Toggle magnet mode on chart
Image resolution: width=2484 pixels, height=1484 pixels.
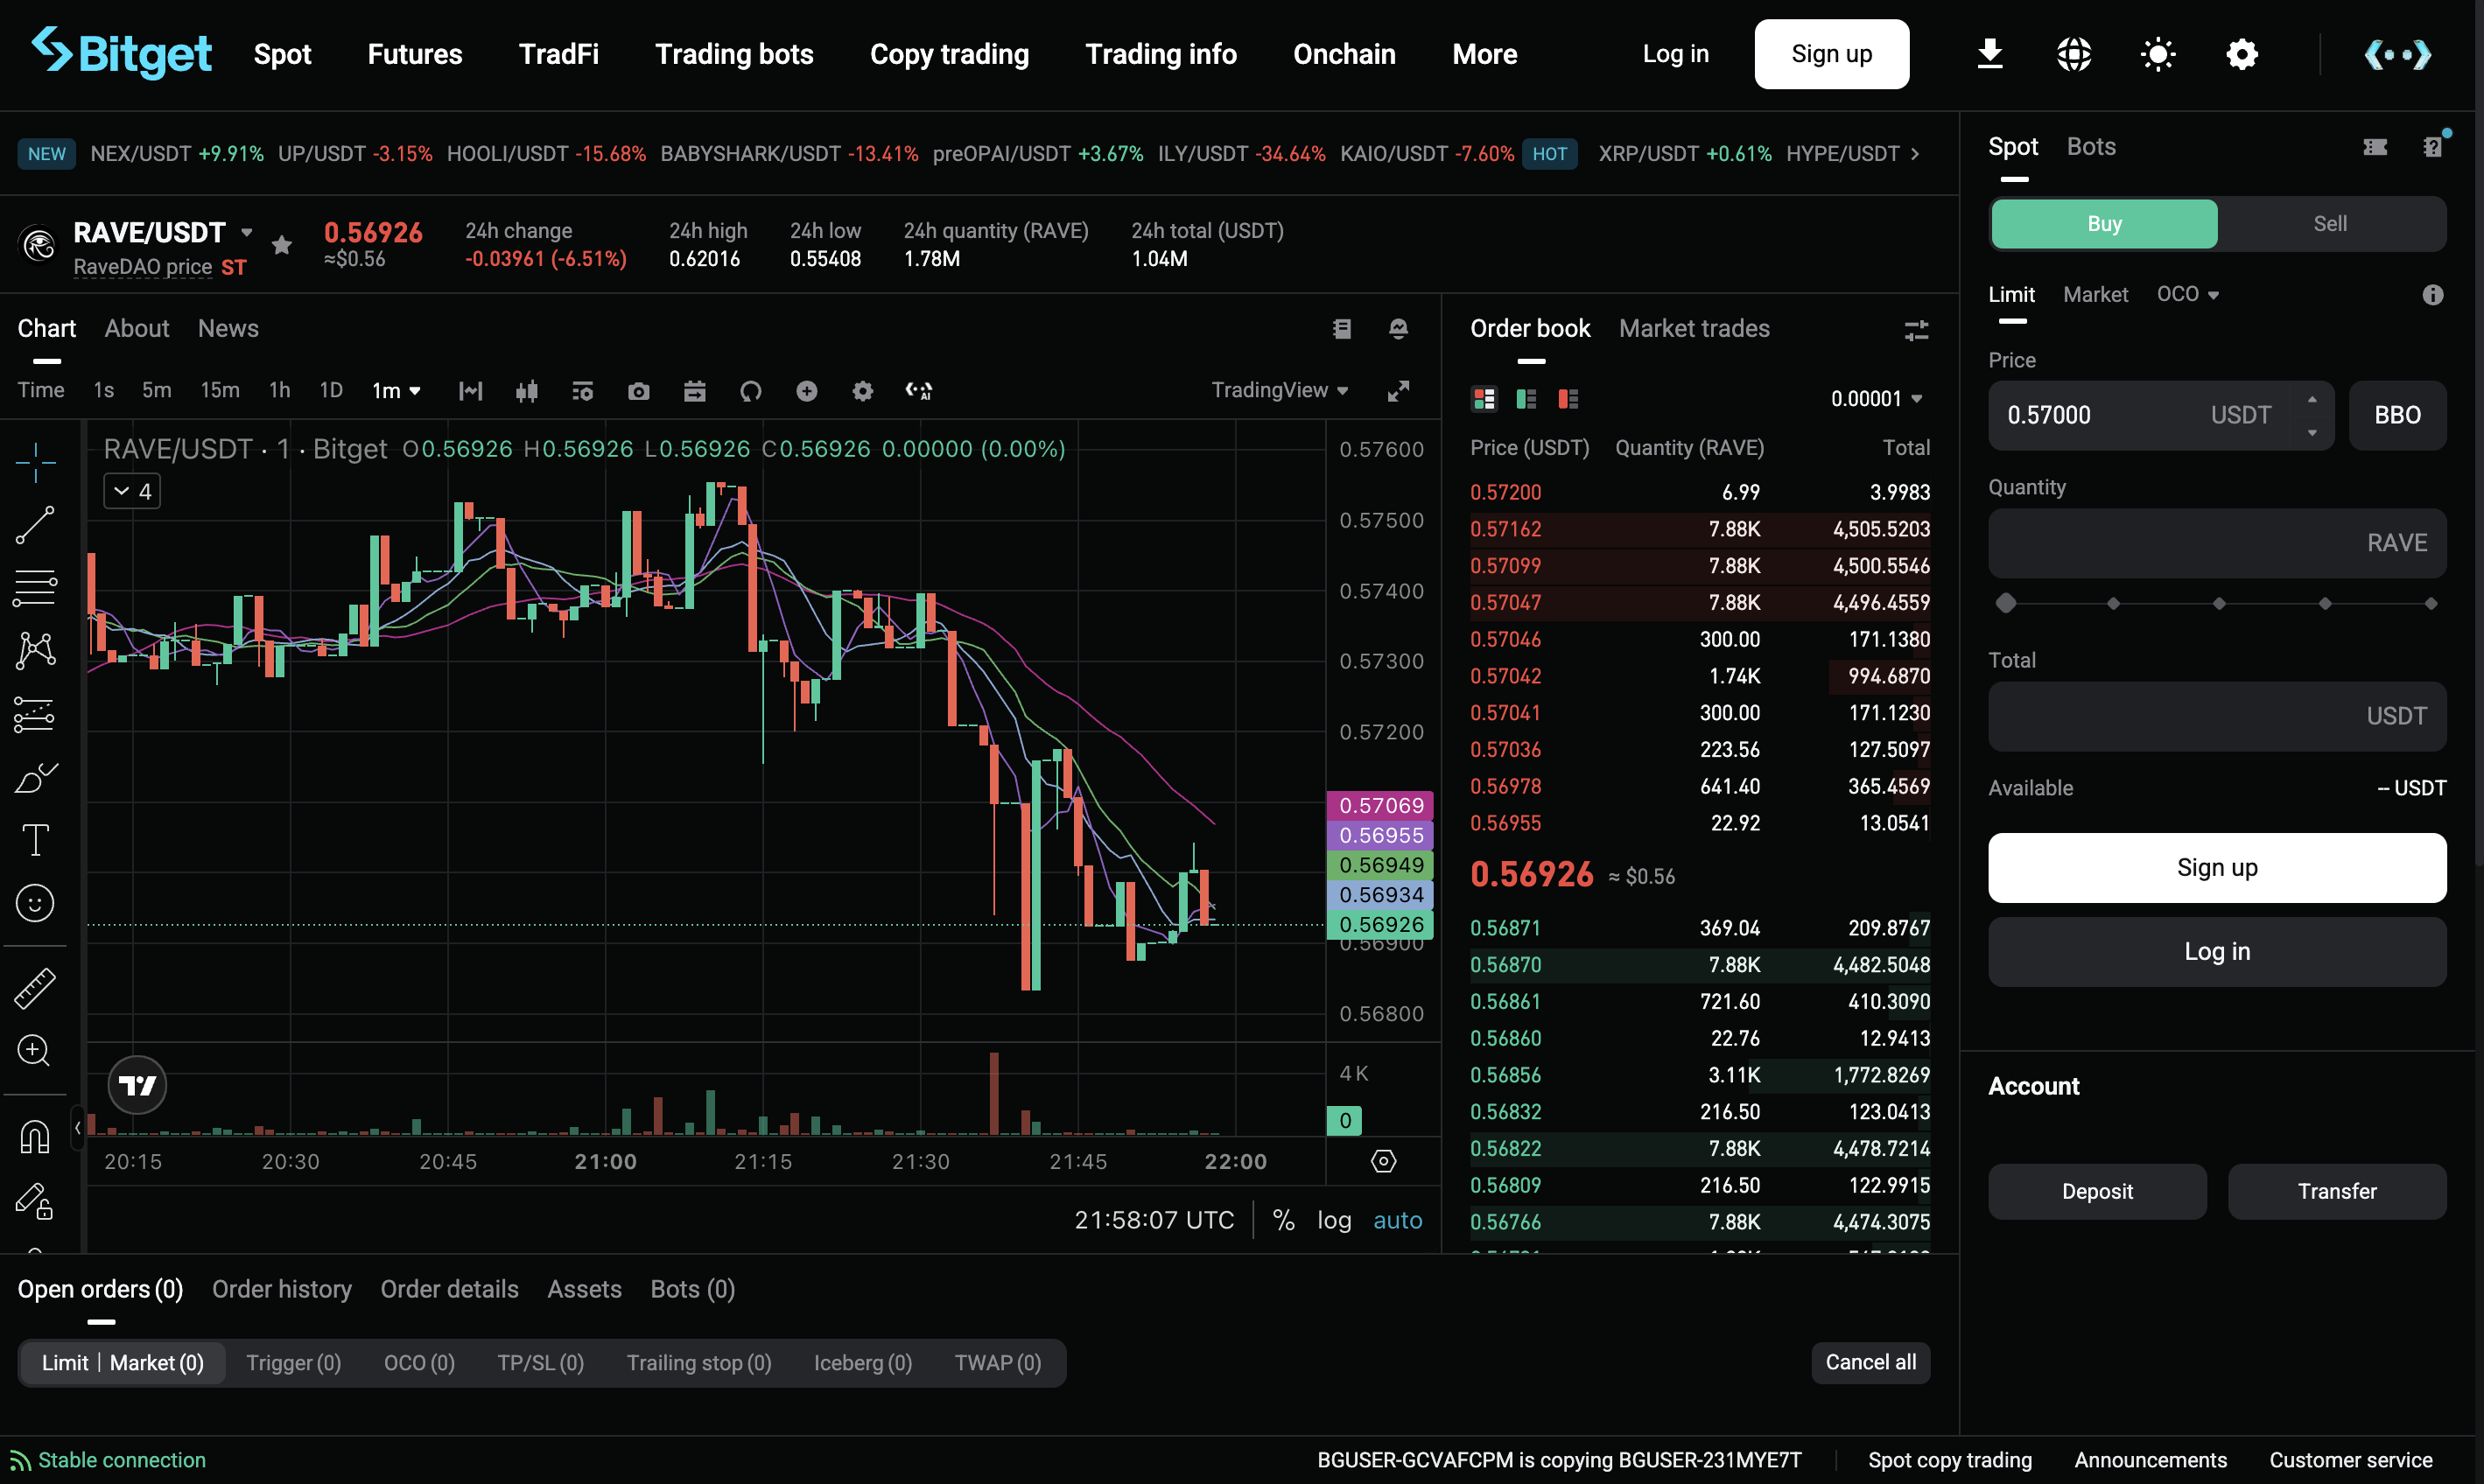tap(35, 1136)
